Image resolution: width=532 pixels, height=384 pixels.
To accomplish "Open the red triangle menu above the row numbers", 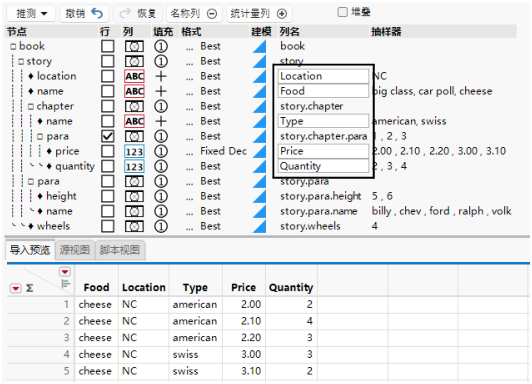I will pyautogui.click(x=65, y=272).
